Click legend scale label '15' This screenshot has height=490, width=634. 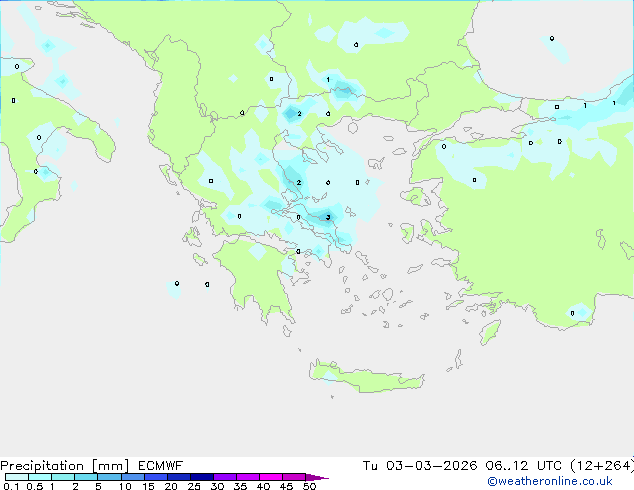[x=148, y=486]
